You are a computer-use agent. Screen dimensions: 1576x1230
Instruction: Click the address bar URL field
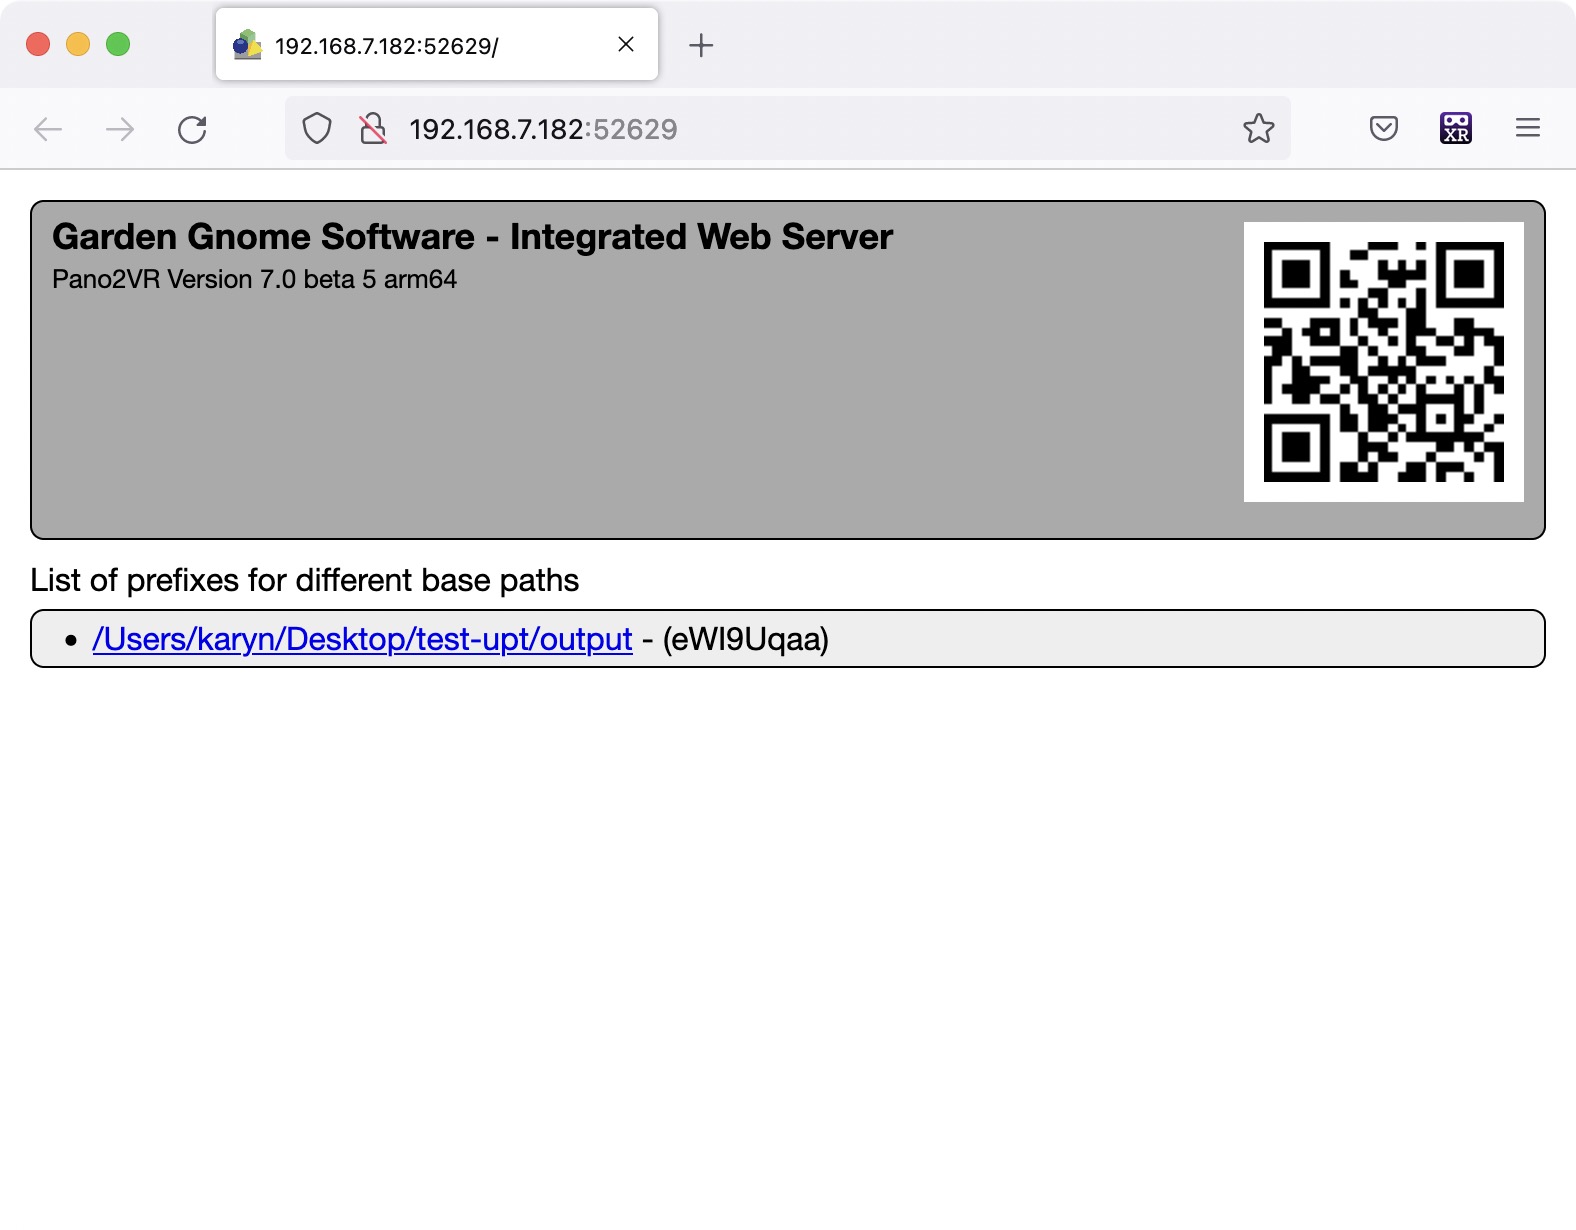pos(800,129)
